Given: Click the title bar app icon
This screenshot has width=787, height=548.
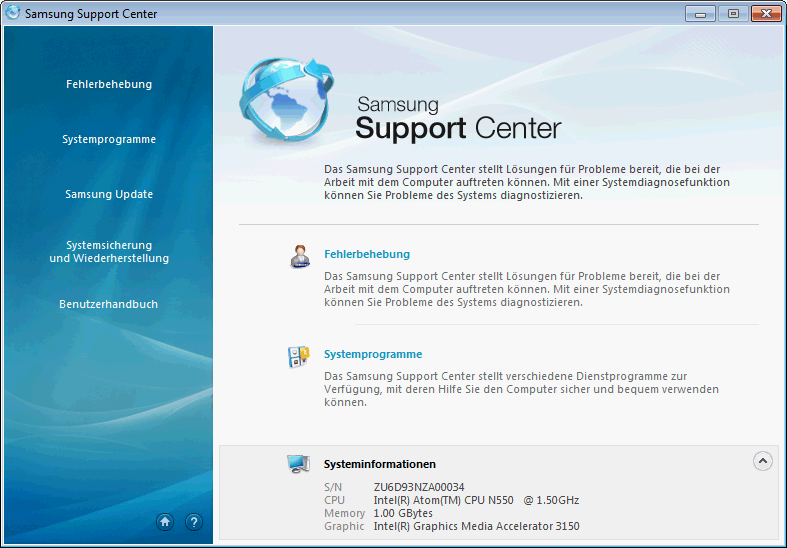Looking at the screenshot, I should coord(12,13).
